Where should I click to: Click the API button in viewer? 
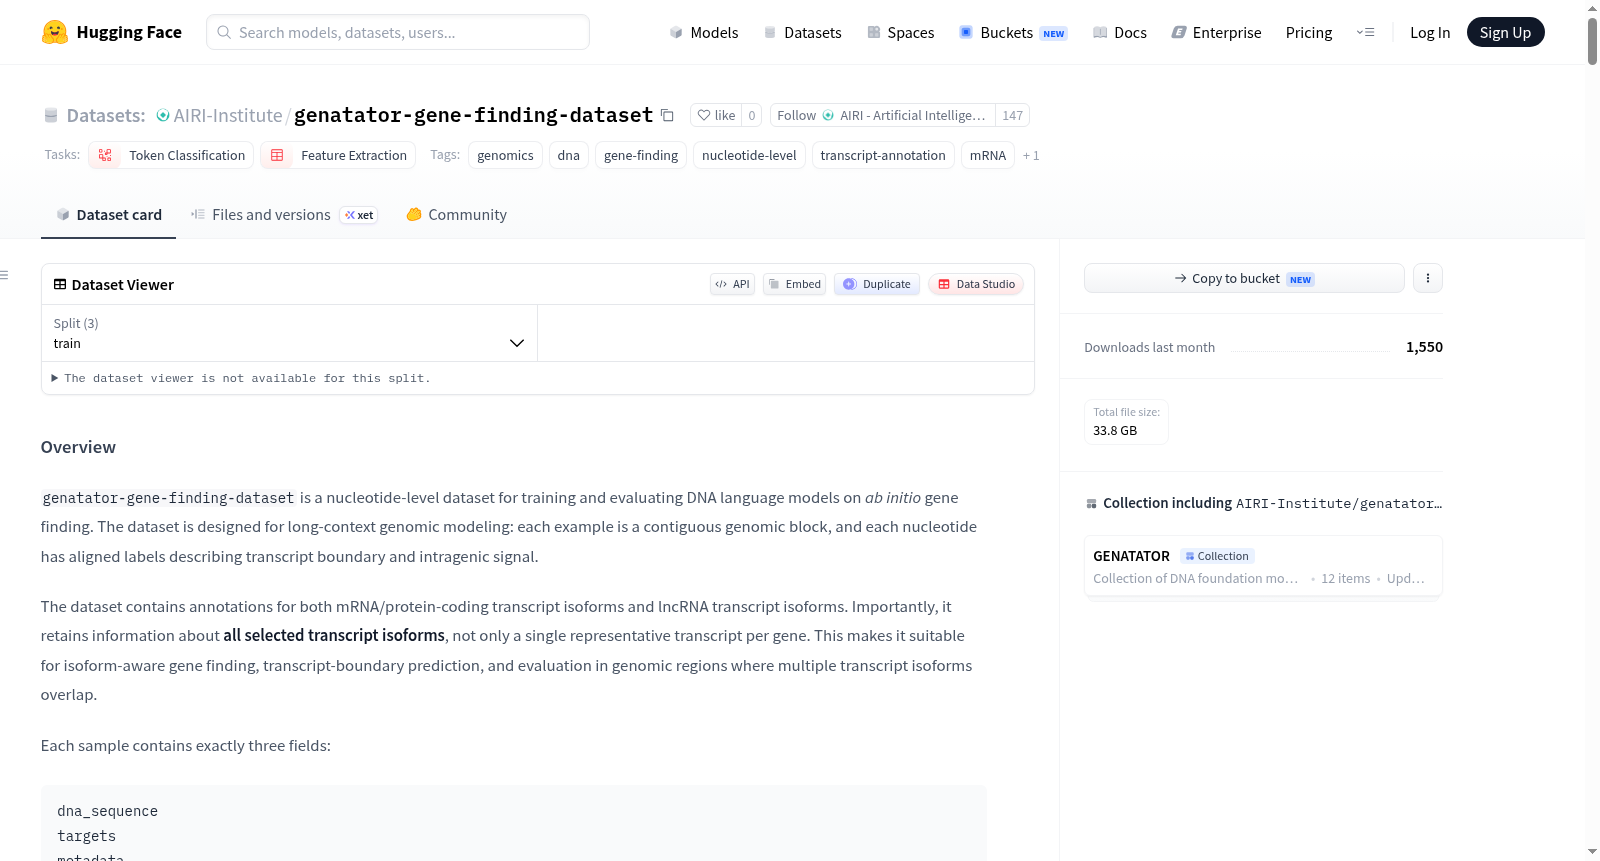[x=732, y=284]
